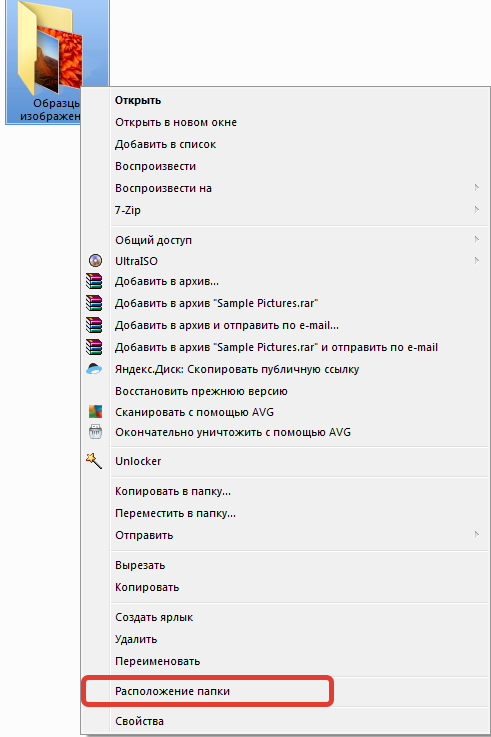The image size is (491, 737).
Task: Select 'Добавить в архив "Sample Pictures.rar"'
Action: coord(285,303)
